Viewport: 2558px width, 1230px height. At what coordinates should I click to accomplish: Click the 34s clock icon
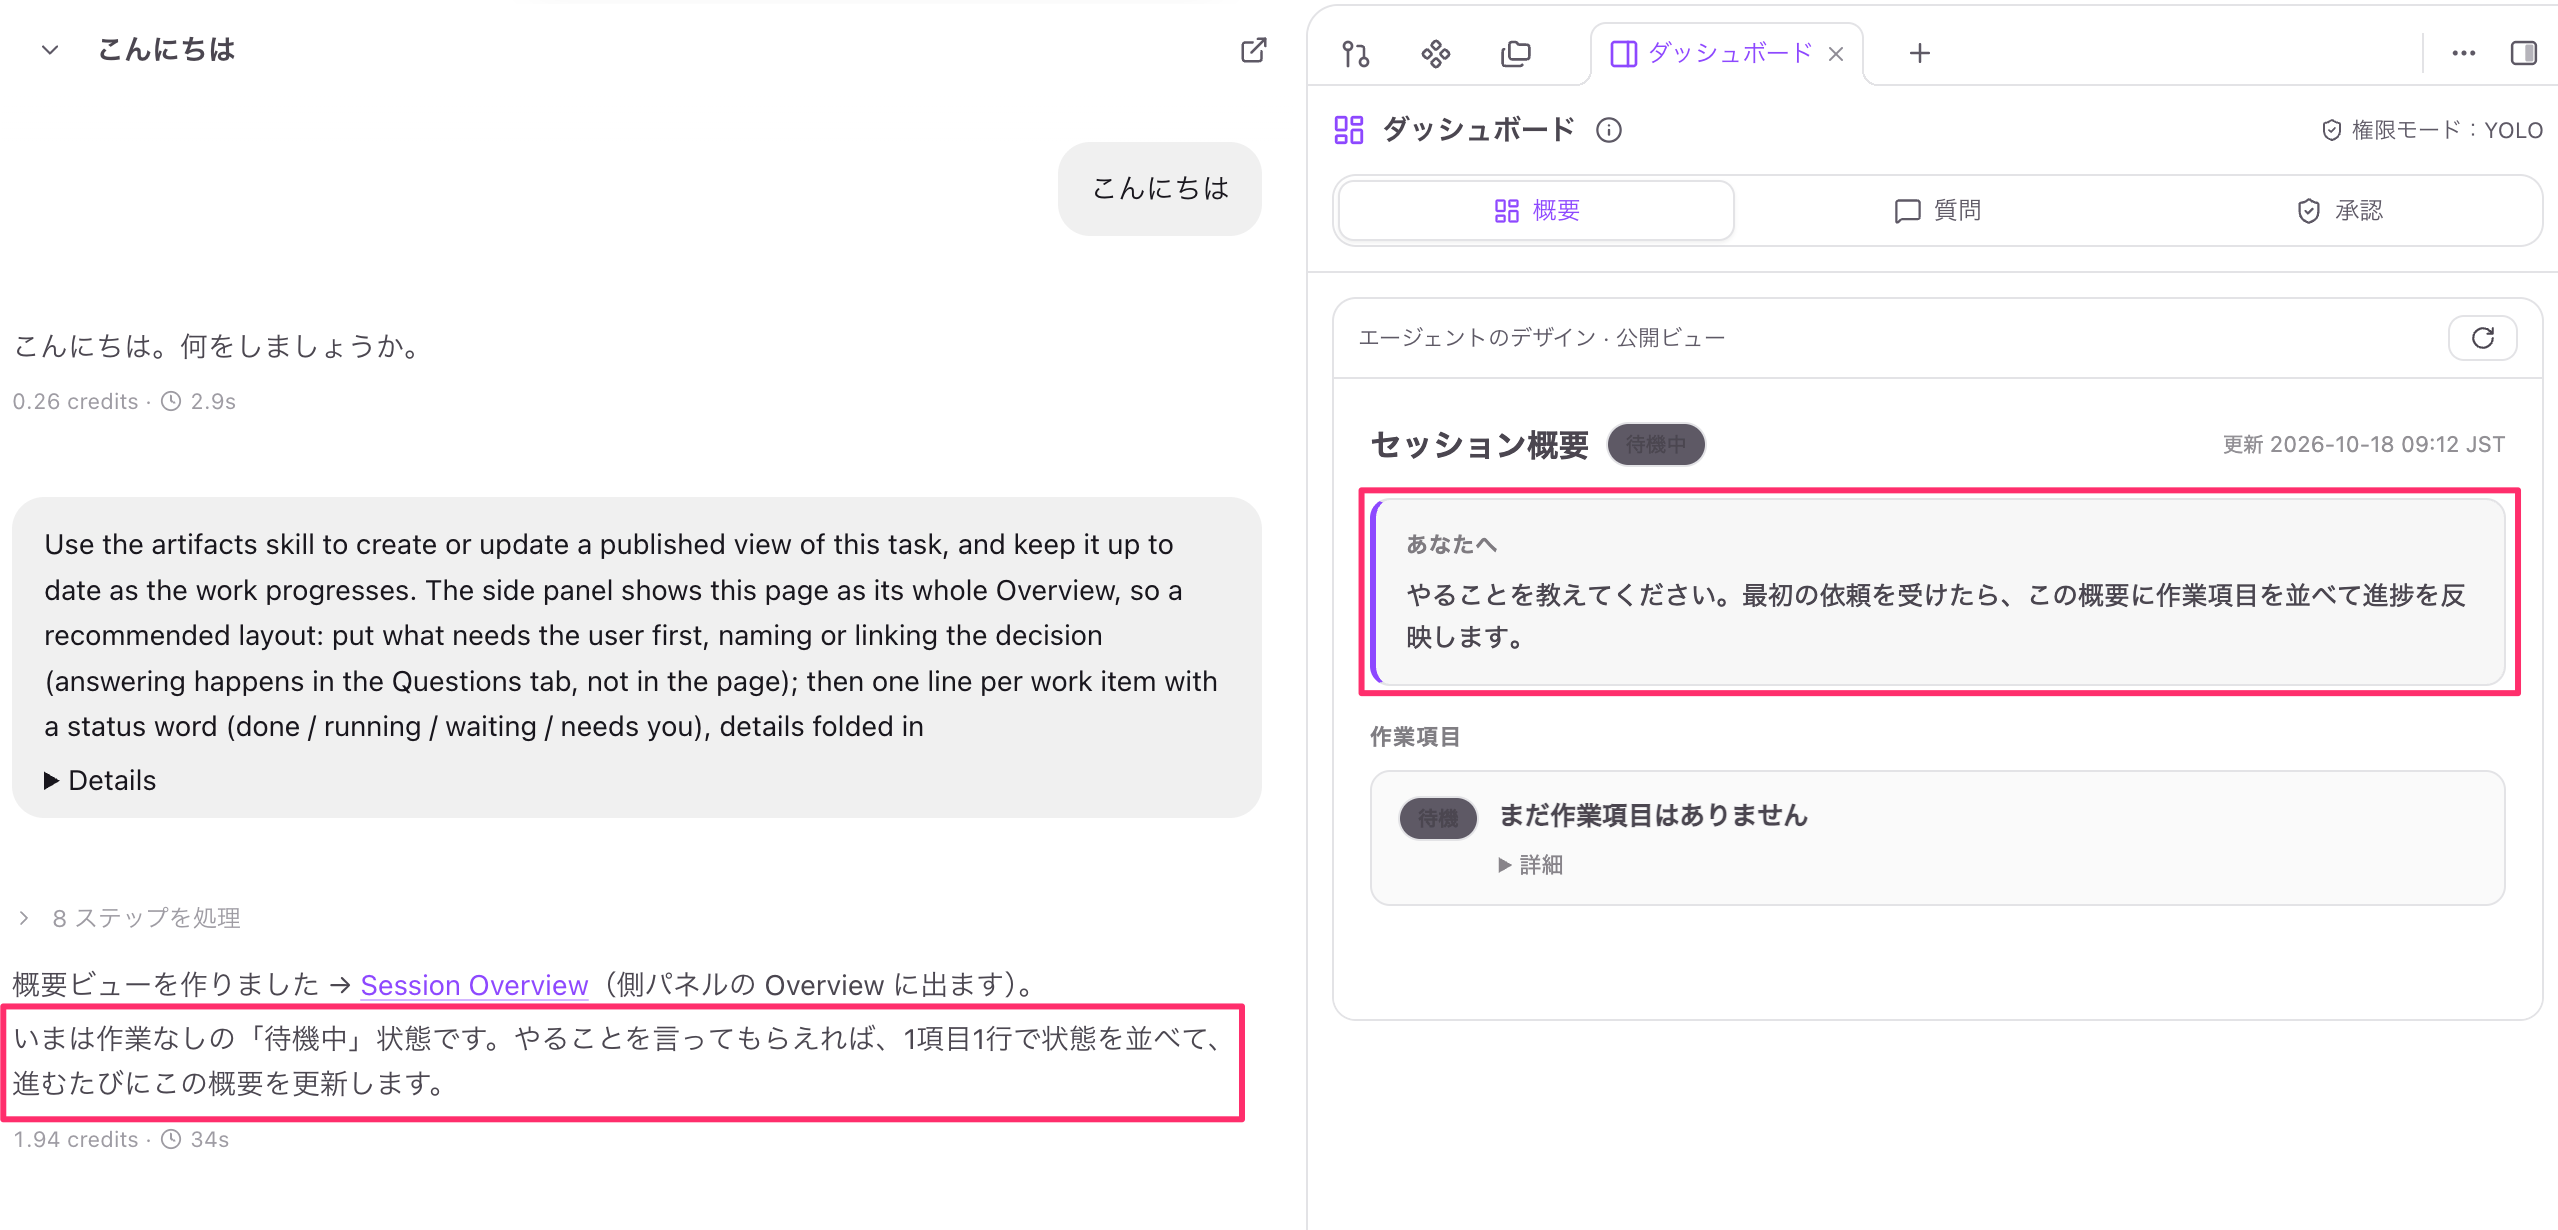click(x=171, y=1139)
